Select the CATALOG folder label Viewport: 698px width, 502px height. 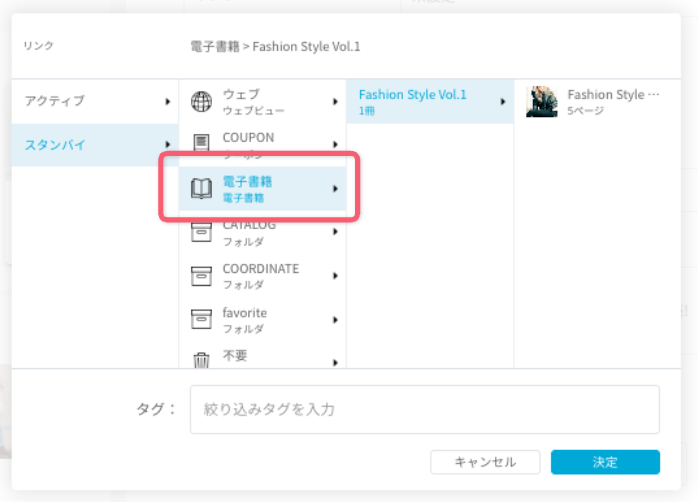tap(249, 226)
